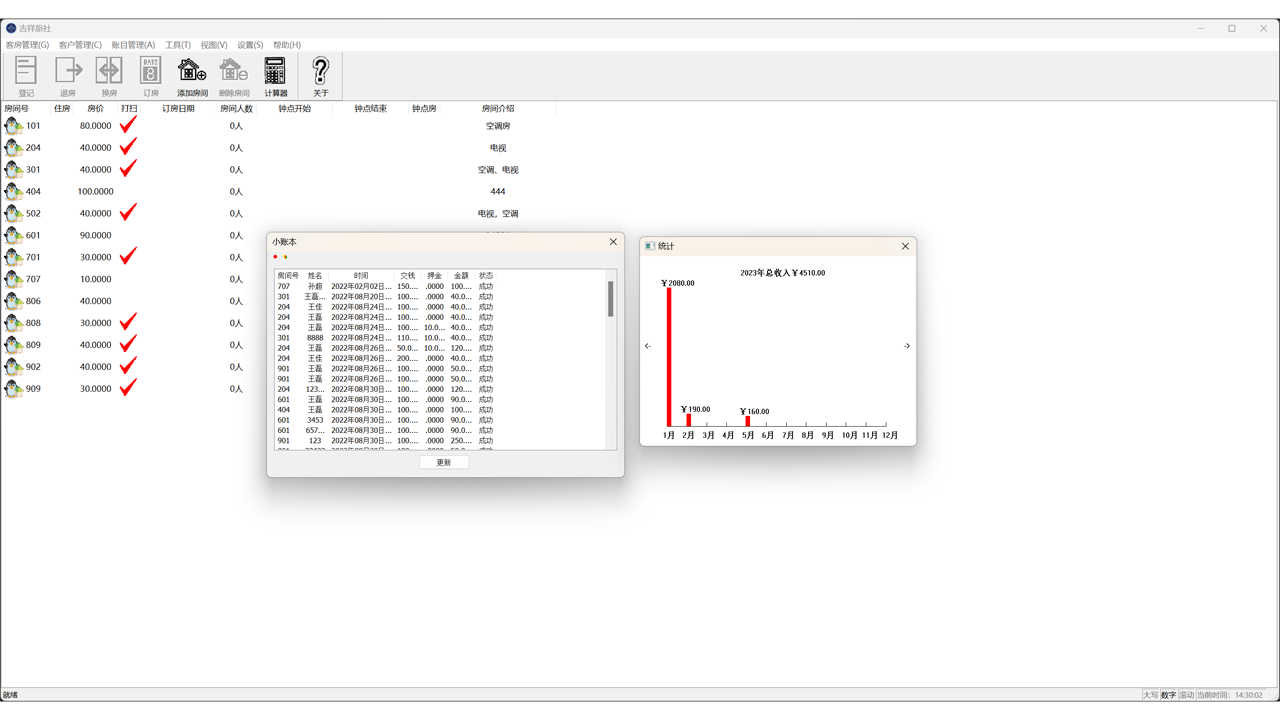Close the 统计 statistics window
Image resolution: width=1280 pixels, height=720 pixels.
coord(905,246)
